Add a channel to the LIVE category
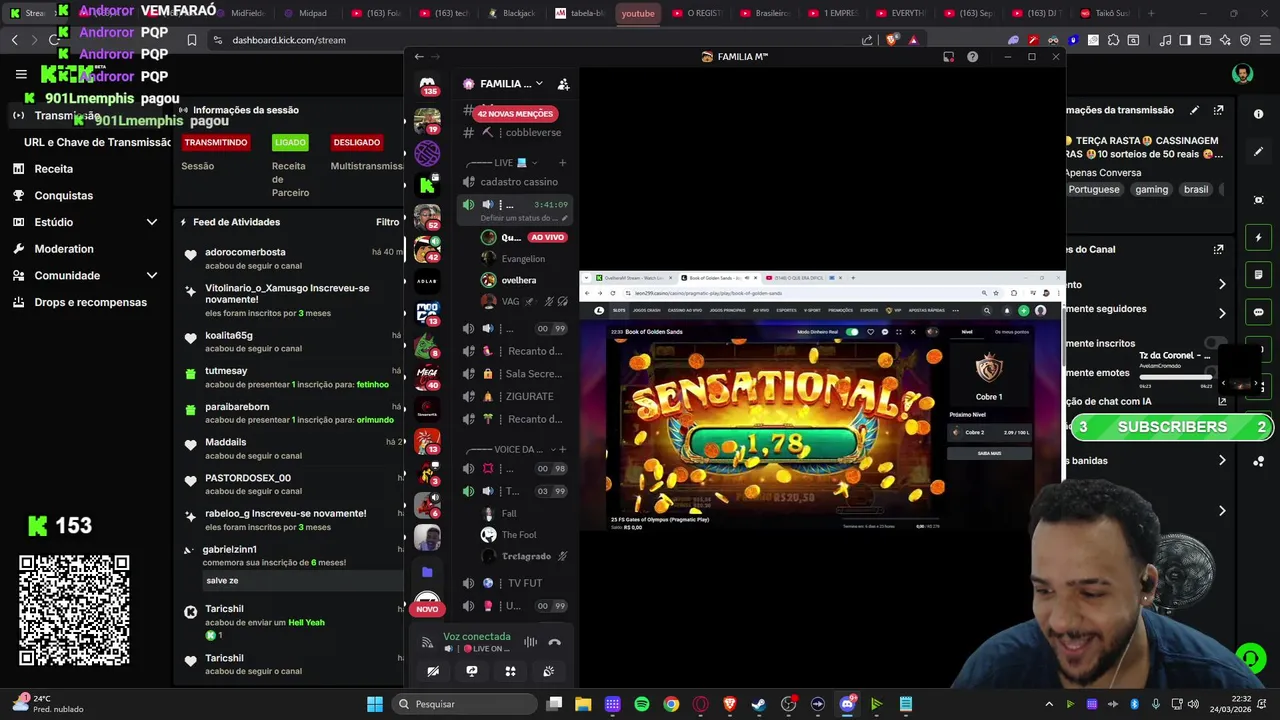Screen dimensions: 1280x720 point(562,162)
